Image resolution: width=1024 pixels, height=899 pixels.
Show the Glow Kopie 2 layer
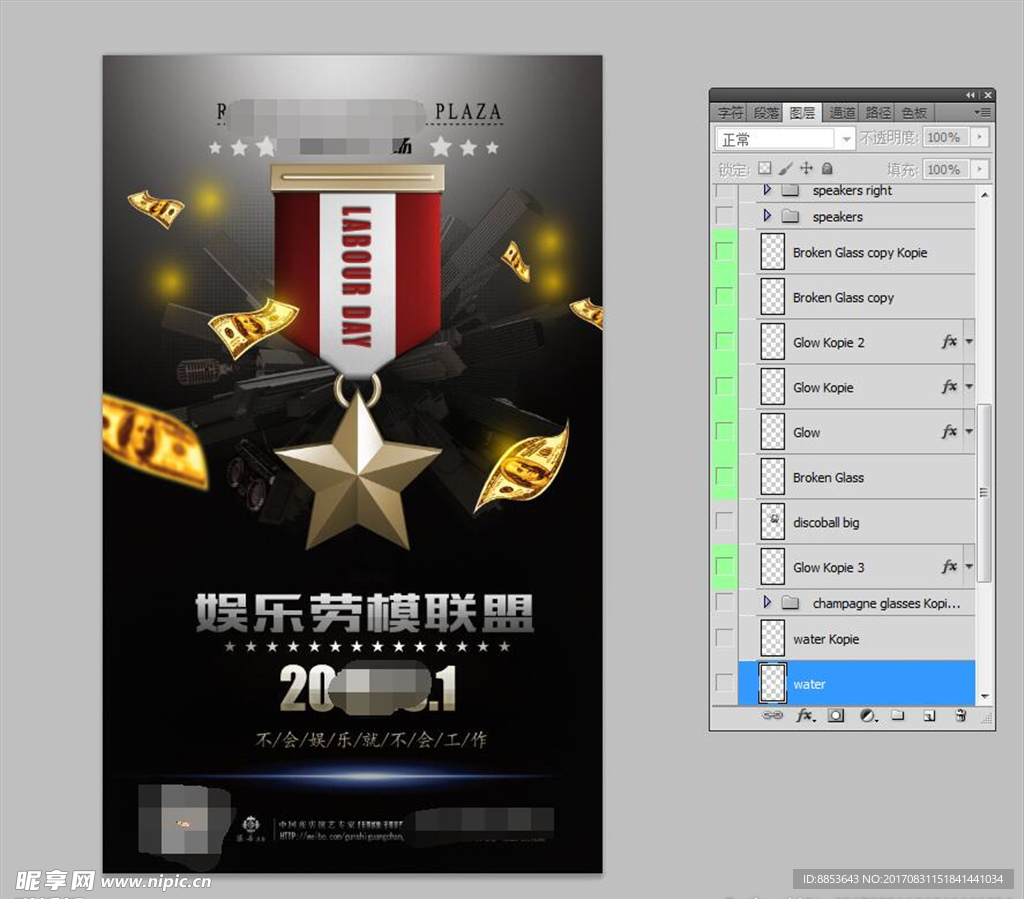click(724, 340)
